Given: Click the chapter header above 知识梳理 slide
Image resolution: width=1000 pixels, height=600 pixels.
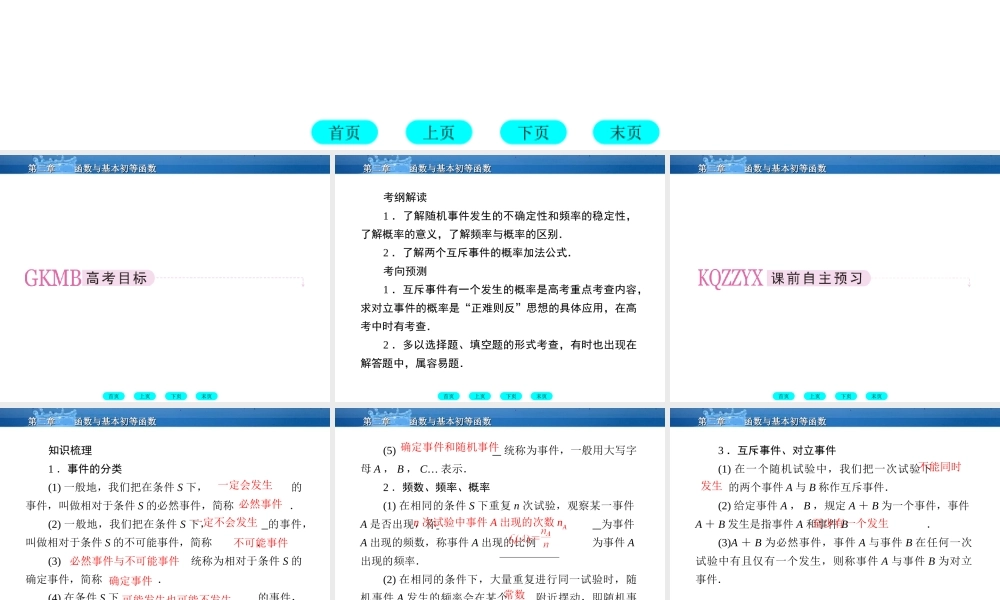Looking at the screenshot, I should coord(165,418).
